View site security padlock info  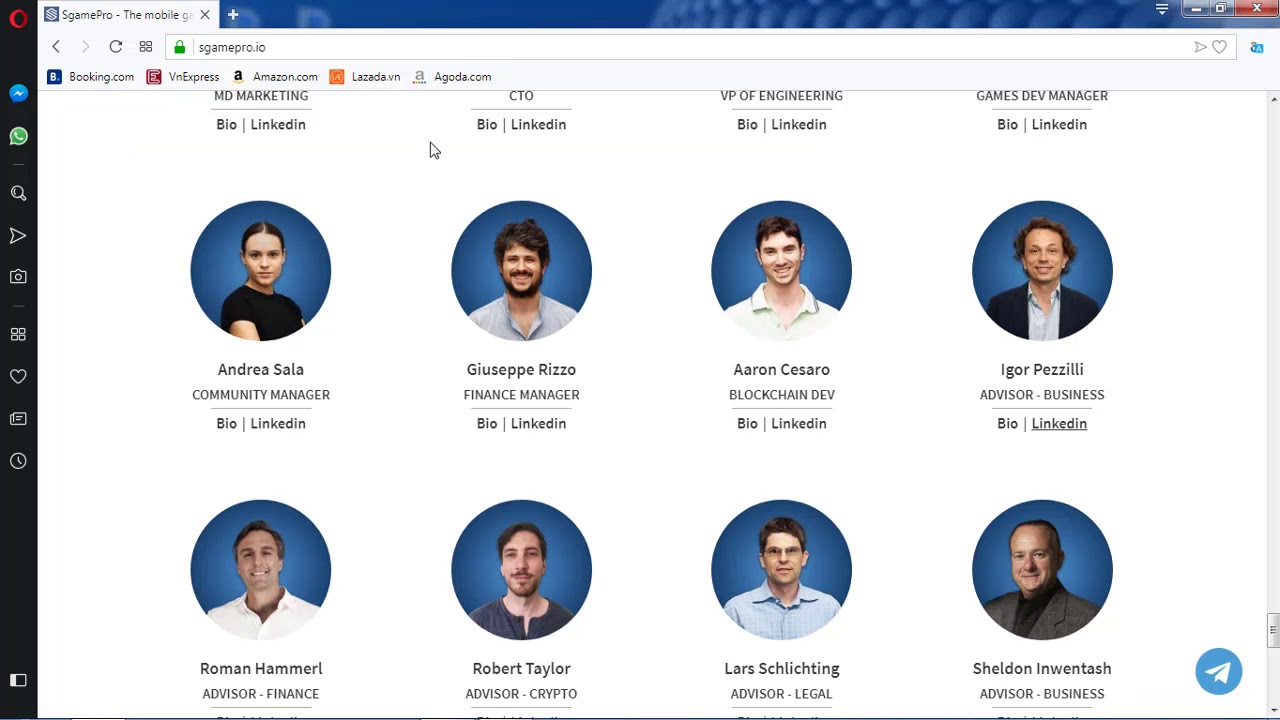(180, 47)
